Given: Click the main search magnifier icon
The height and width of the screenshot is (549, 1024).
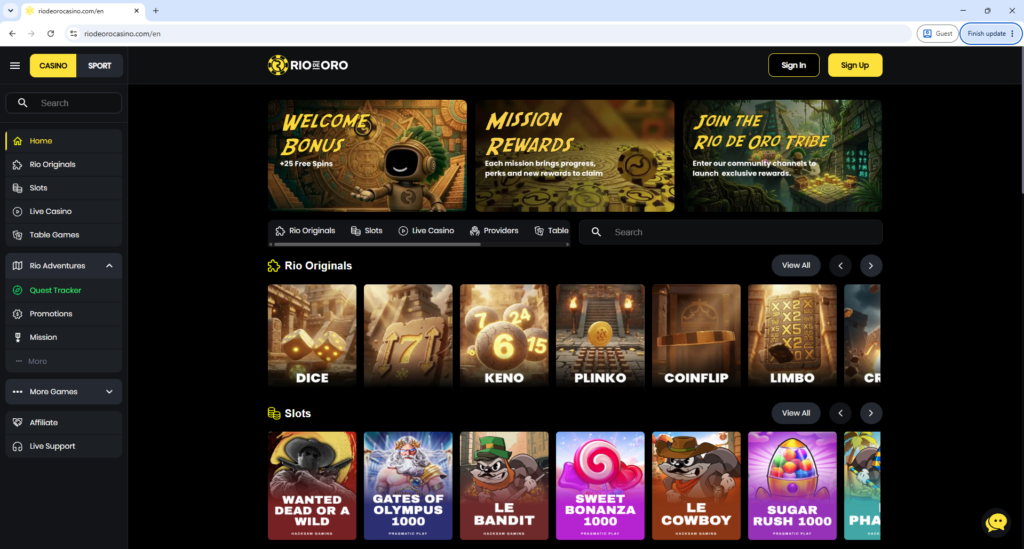Looking at the screenshot, I should [596, 232].
